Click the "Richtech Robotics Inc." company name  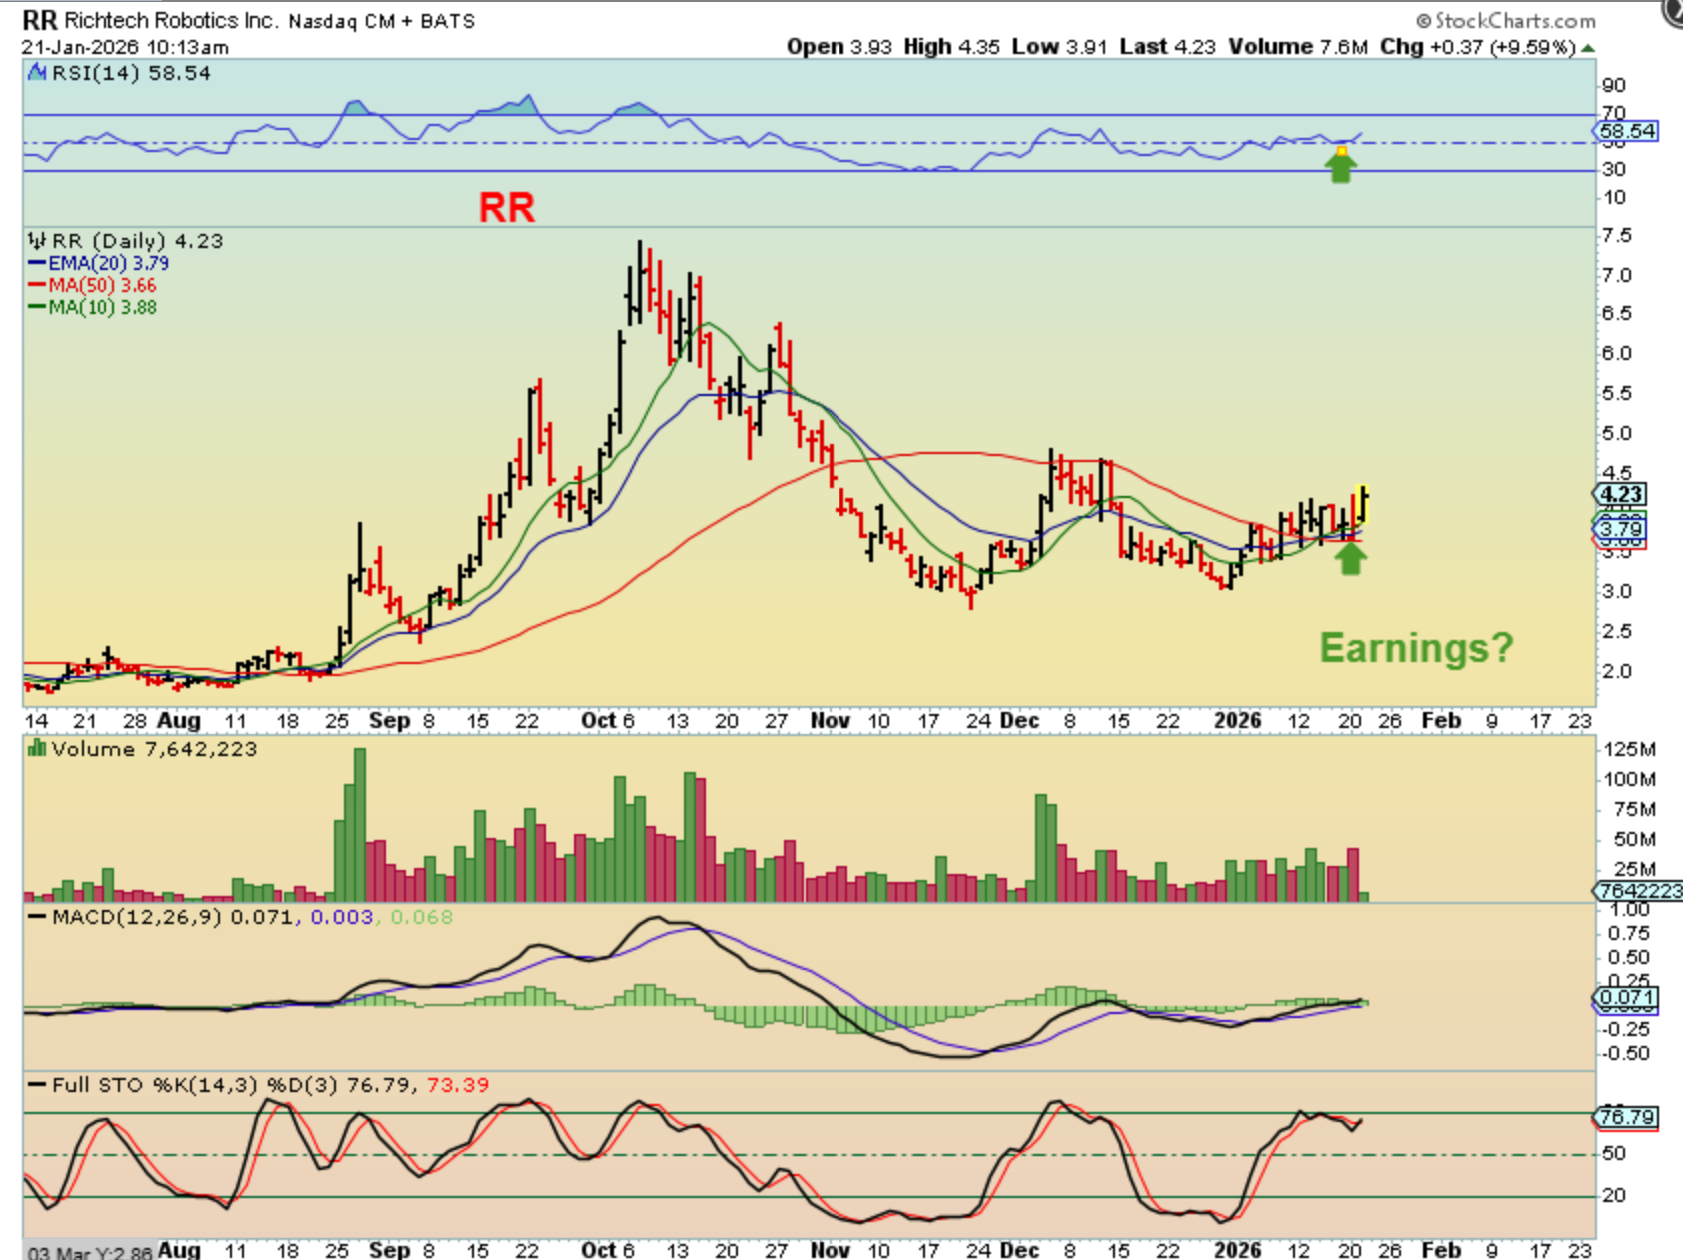[x=171, y=20]
